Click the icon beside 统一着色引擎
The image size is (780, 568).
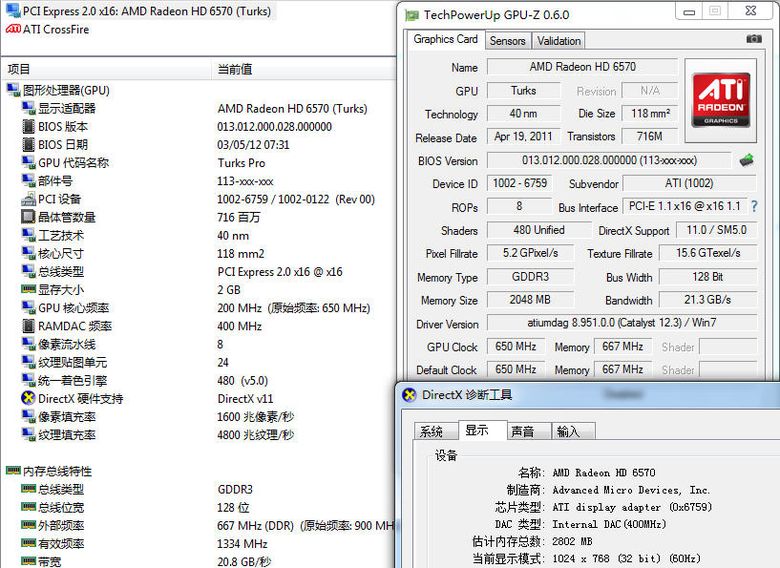click(28, 380)
